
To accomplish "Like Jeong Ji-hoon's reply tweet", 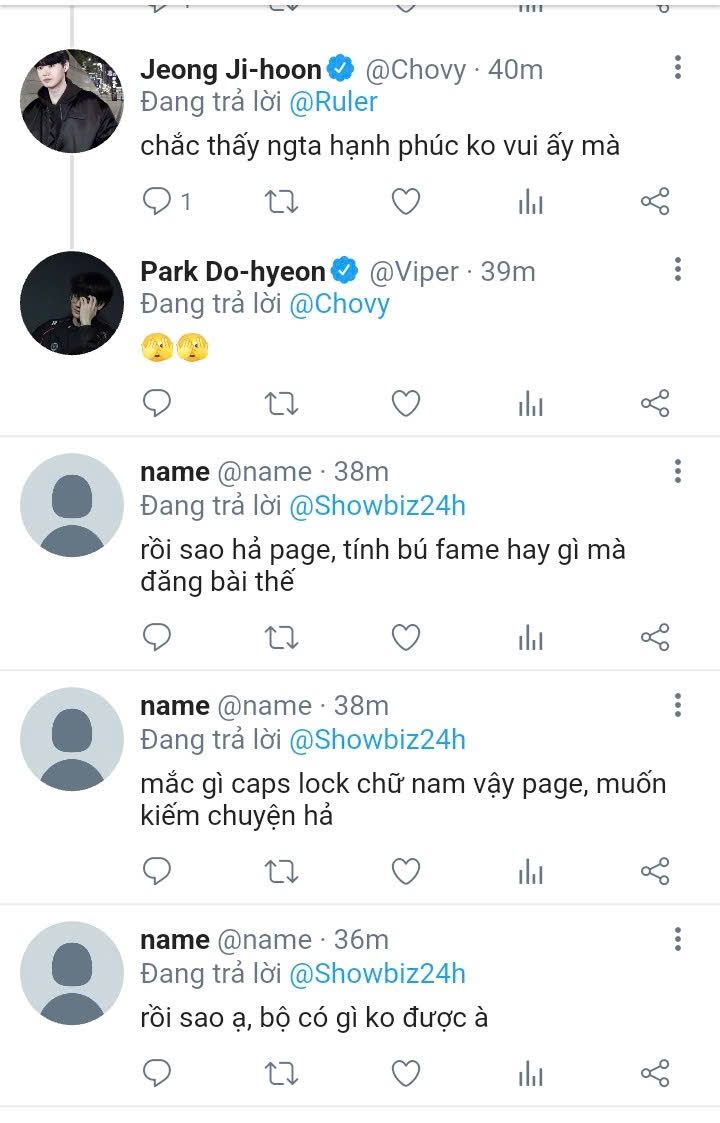I will (x=405, y=202).
